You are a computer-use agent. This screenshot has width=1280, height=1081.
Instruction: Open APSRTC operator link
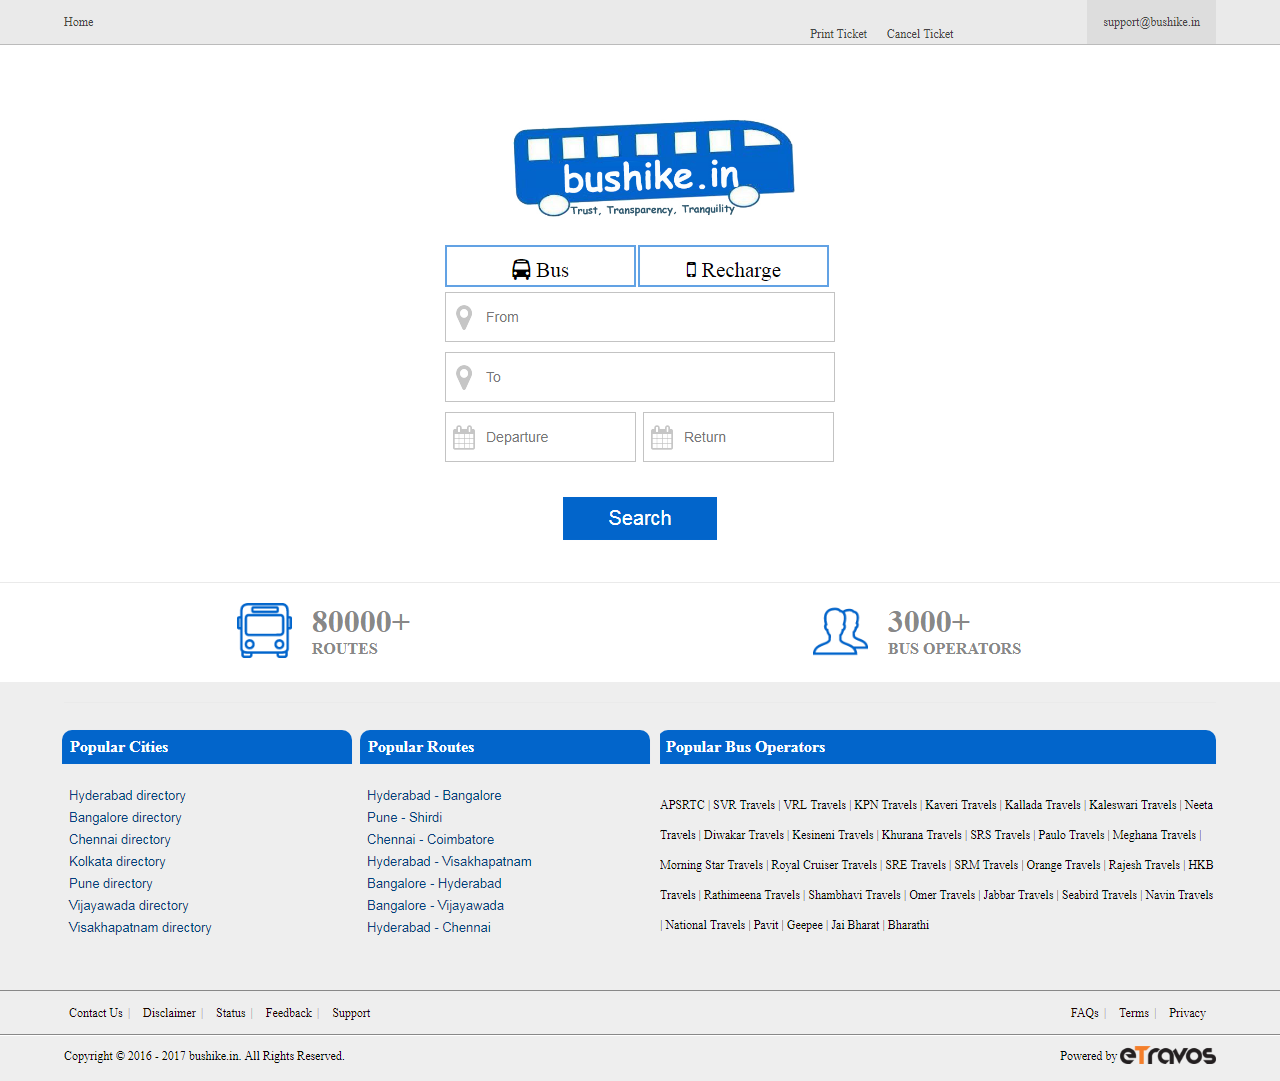(x=682, y=805)
